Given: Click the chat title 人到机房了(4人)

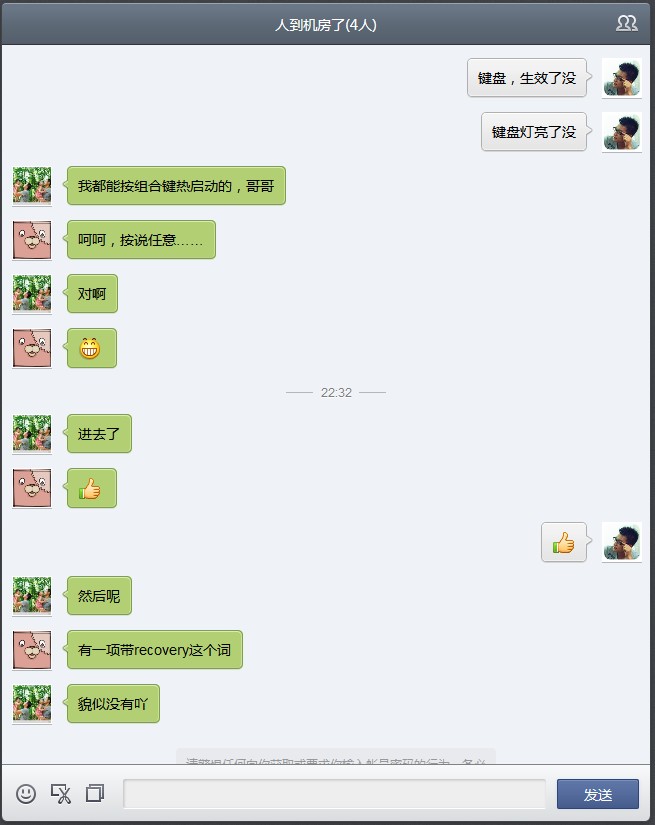Looking at the screenshot, I should coord(326,25).
